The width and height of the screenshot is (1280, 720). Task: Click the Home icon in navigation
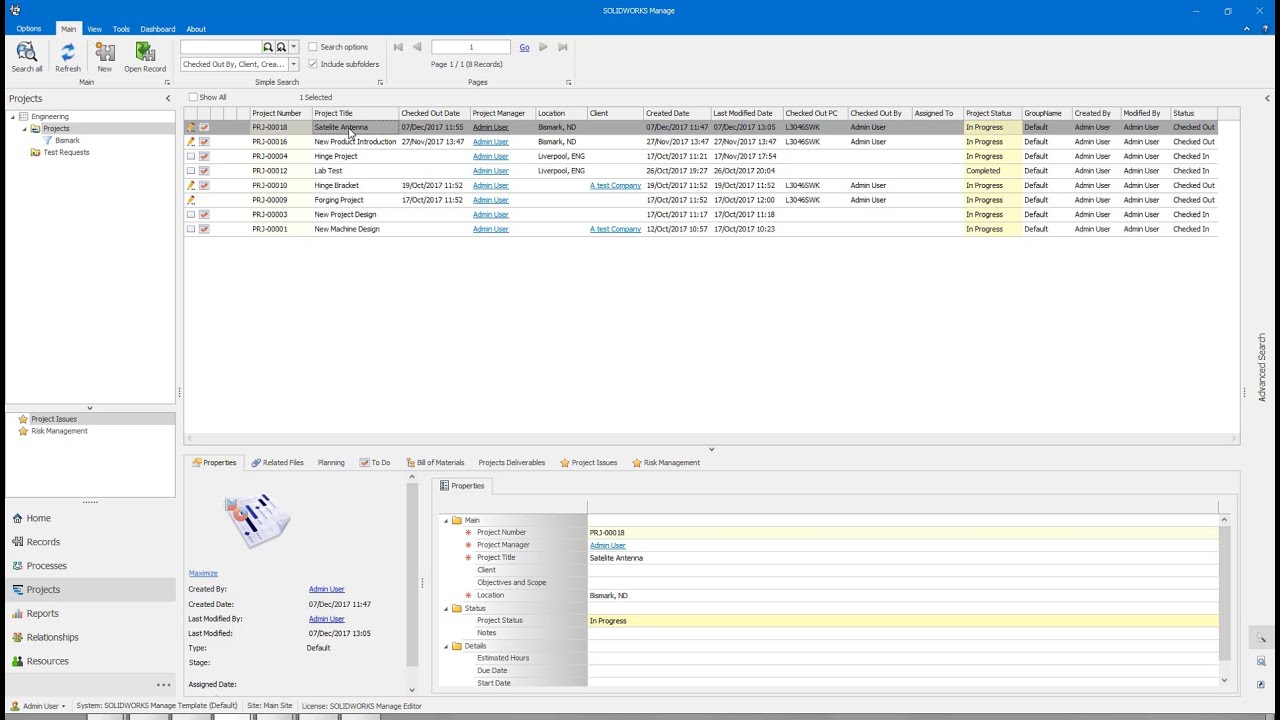[x=18, y=518]
